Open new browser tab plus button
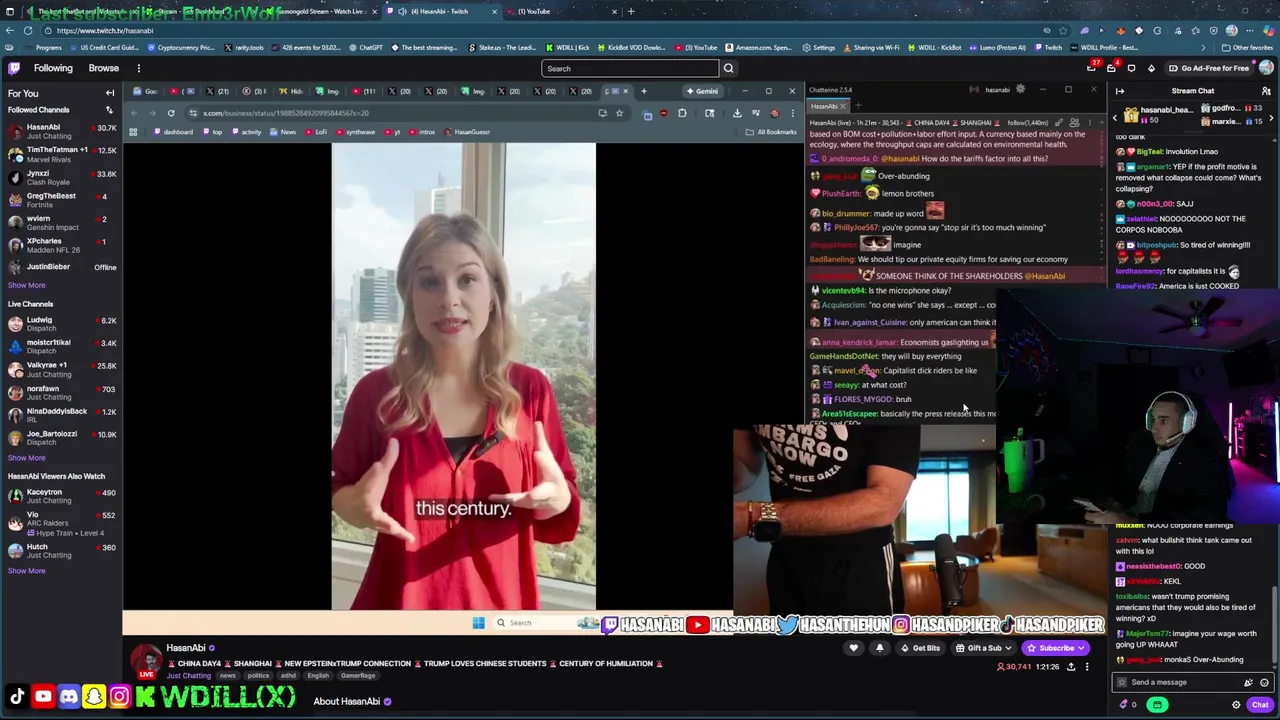The image size is (1280, 720). 631,11
